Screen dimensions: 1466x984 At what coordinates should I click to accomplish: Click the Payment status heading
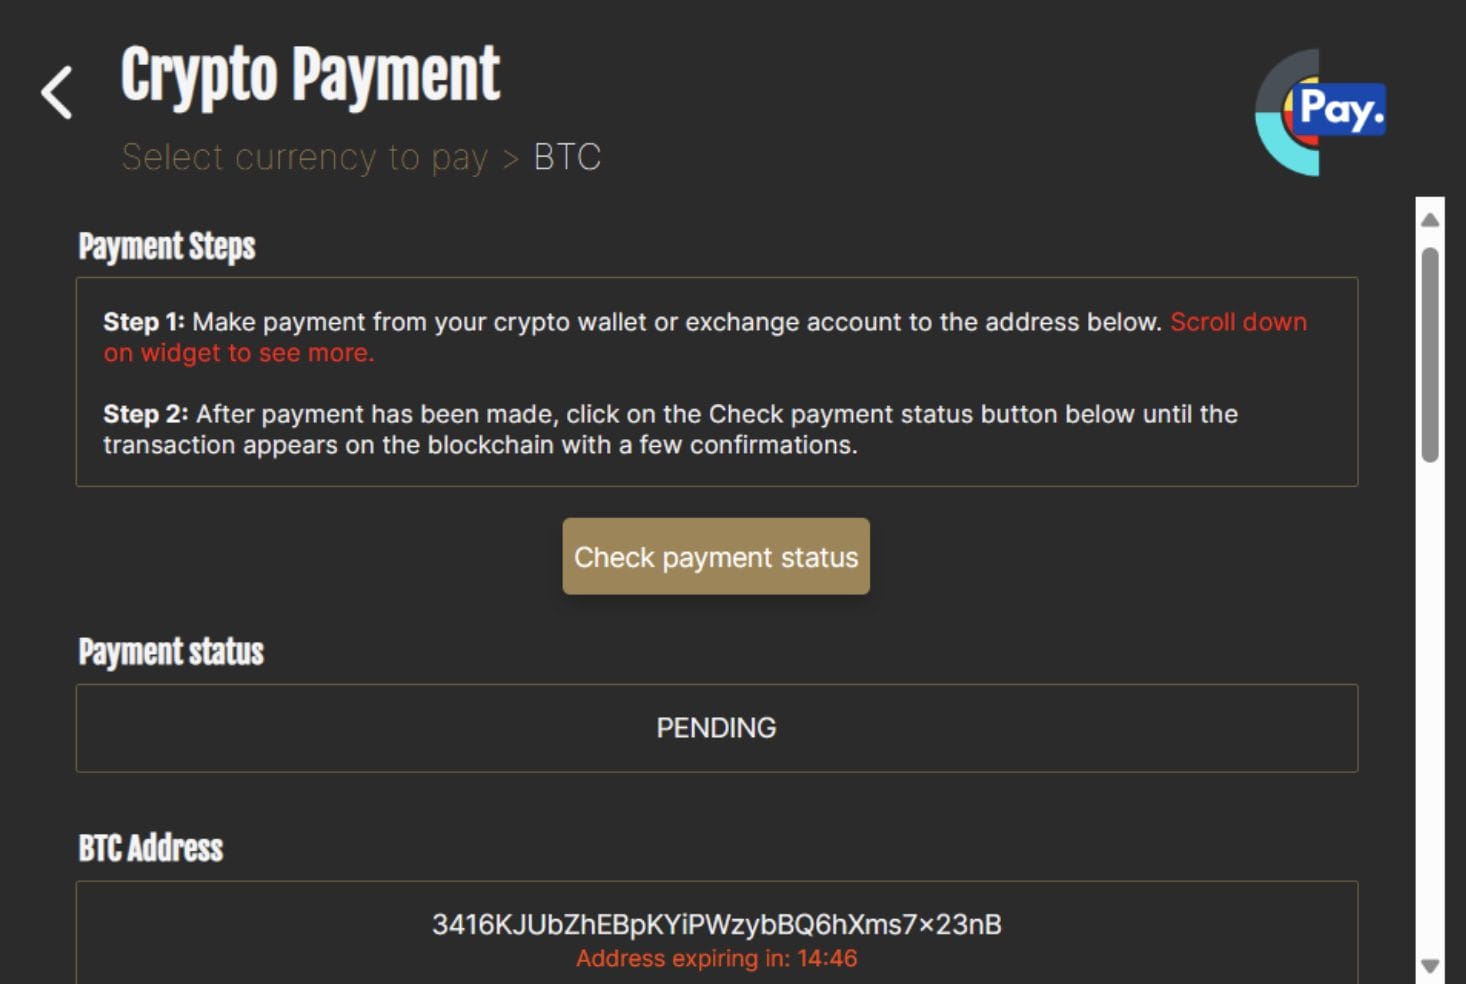tap(171, 652)
